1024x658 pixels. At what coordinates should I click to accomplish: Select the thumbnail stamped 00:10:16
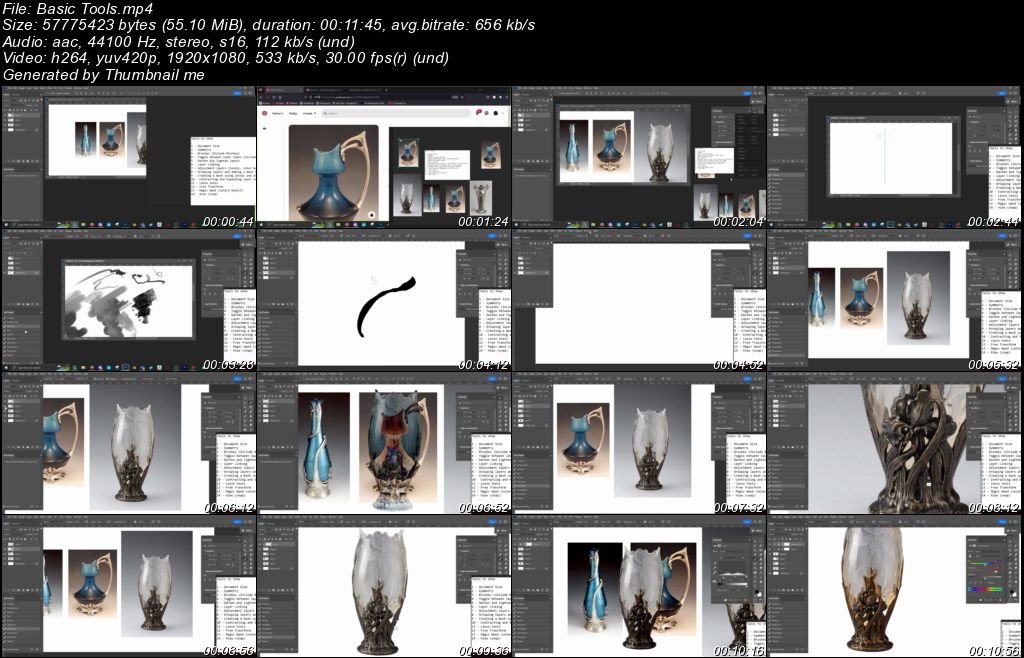point(639,586)
